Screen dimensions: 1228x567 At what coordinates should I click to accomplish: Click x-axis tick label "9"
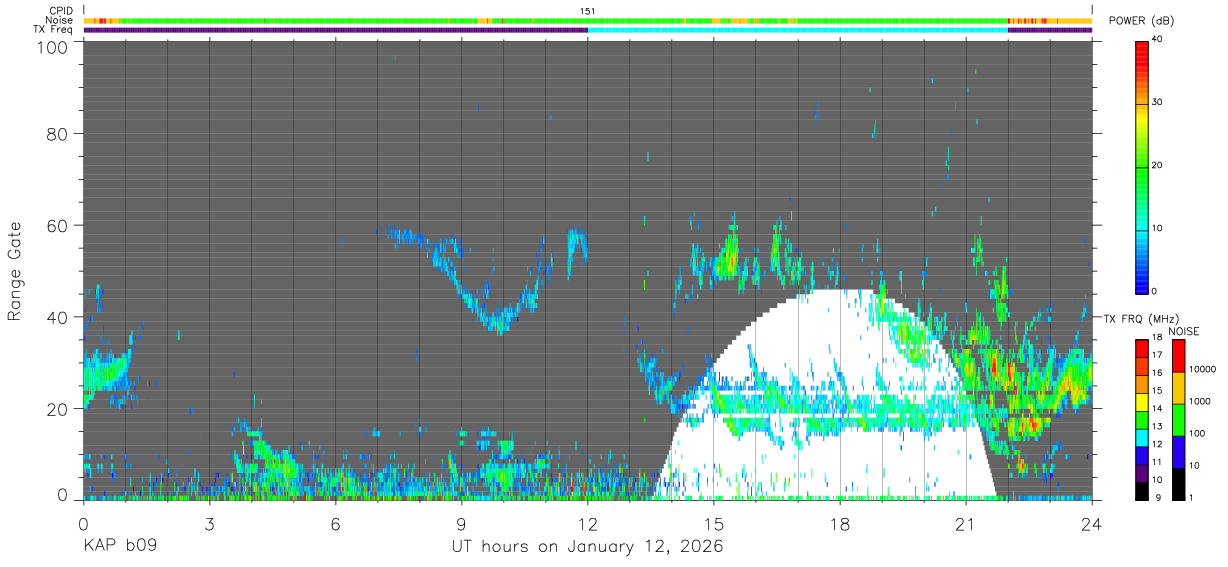click(x=461, y=524)
